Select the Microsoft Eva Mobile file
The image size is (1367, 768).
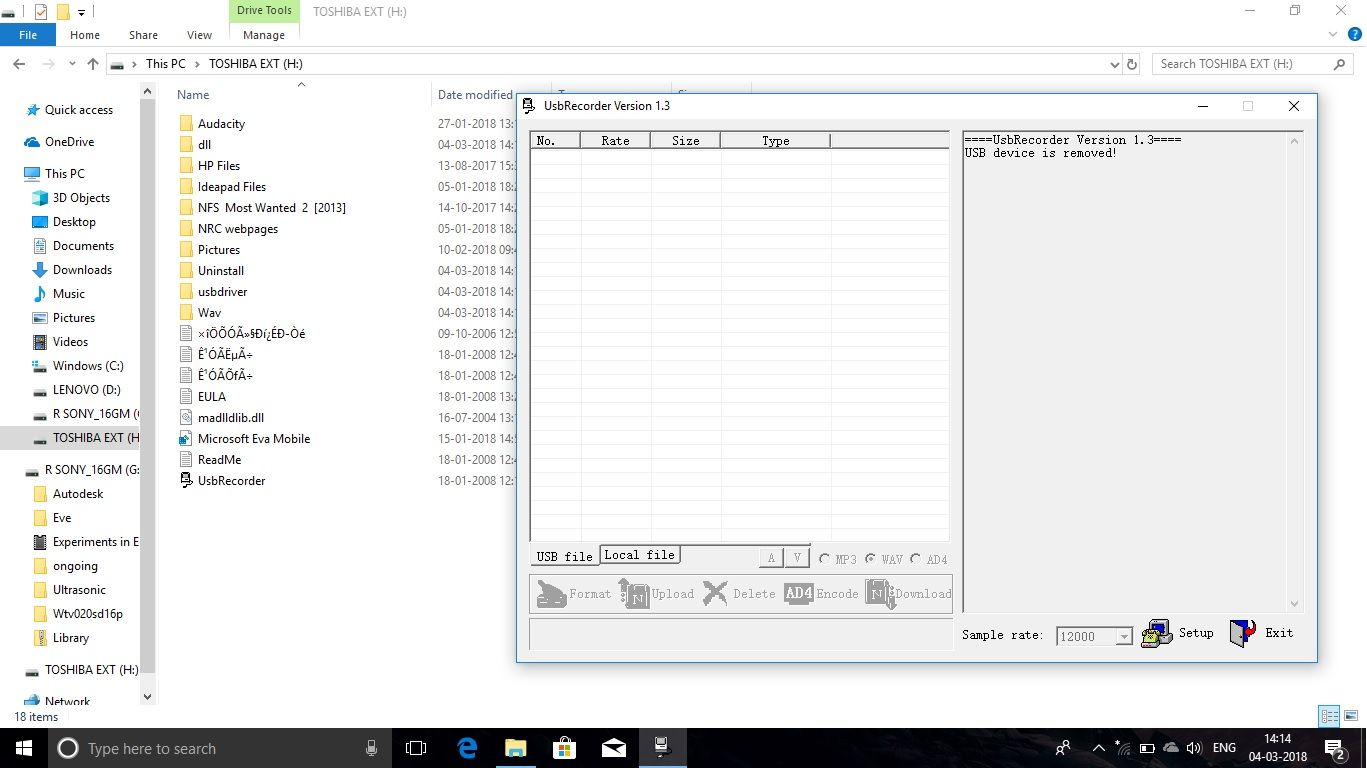(x=253, y=439)
